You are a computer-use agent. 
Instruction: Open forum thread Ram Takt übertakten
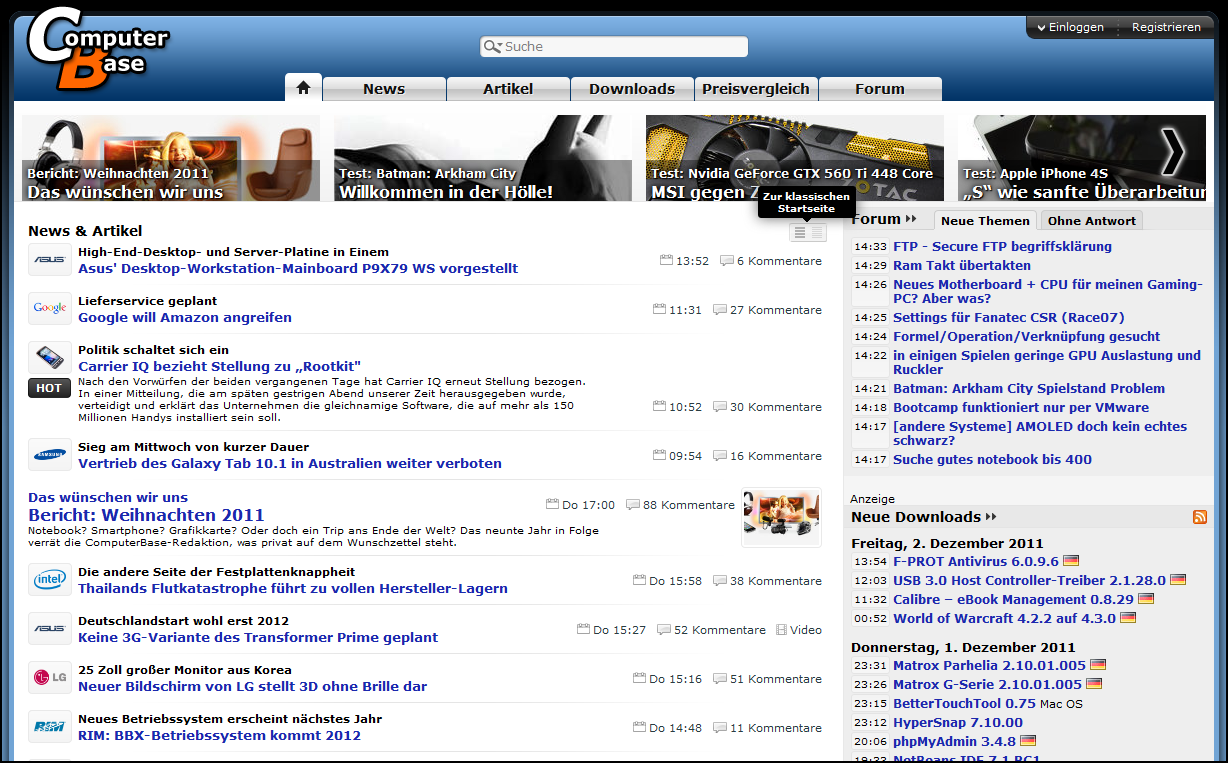(962, 265)
